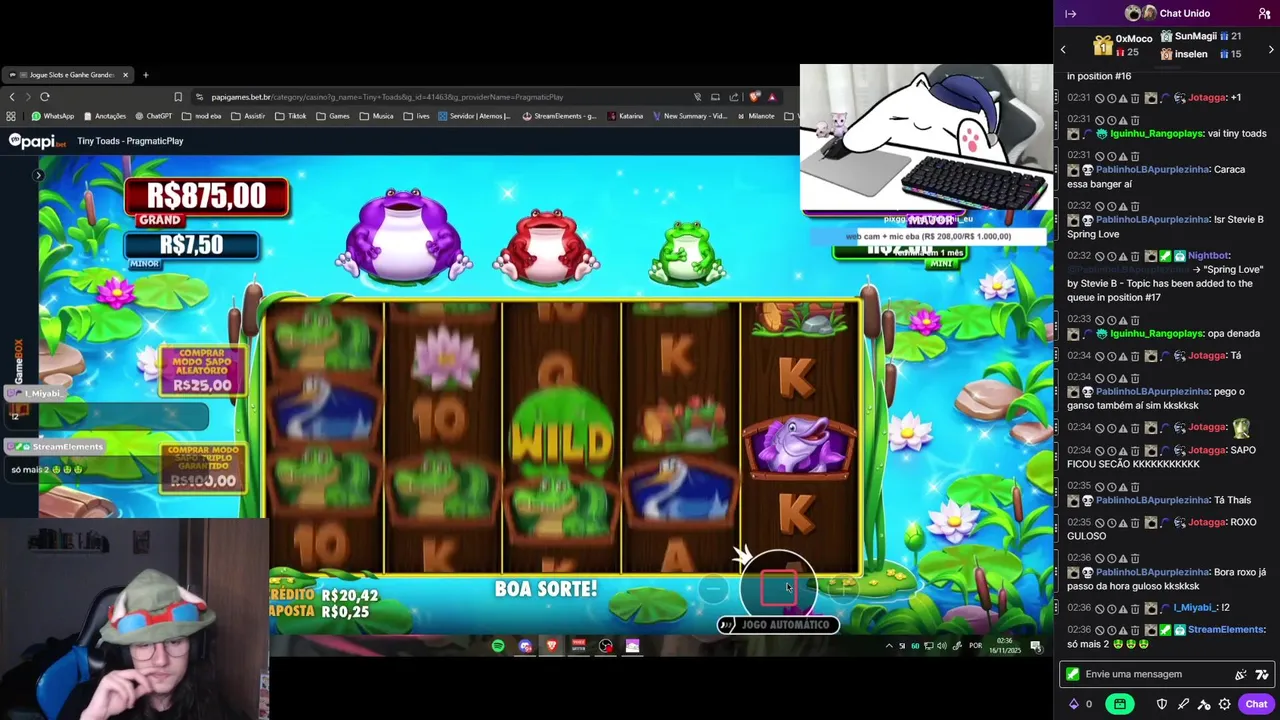Open the StreamElements bookmark
The height and width of the screenshot is (720, 1280).
pyautogui.click(x=559, y=116)
